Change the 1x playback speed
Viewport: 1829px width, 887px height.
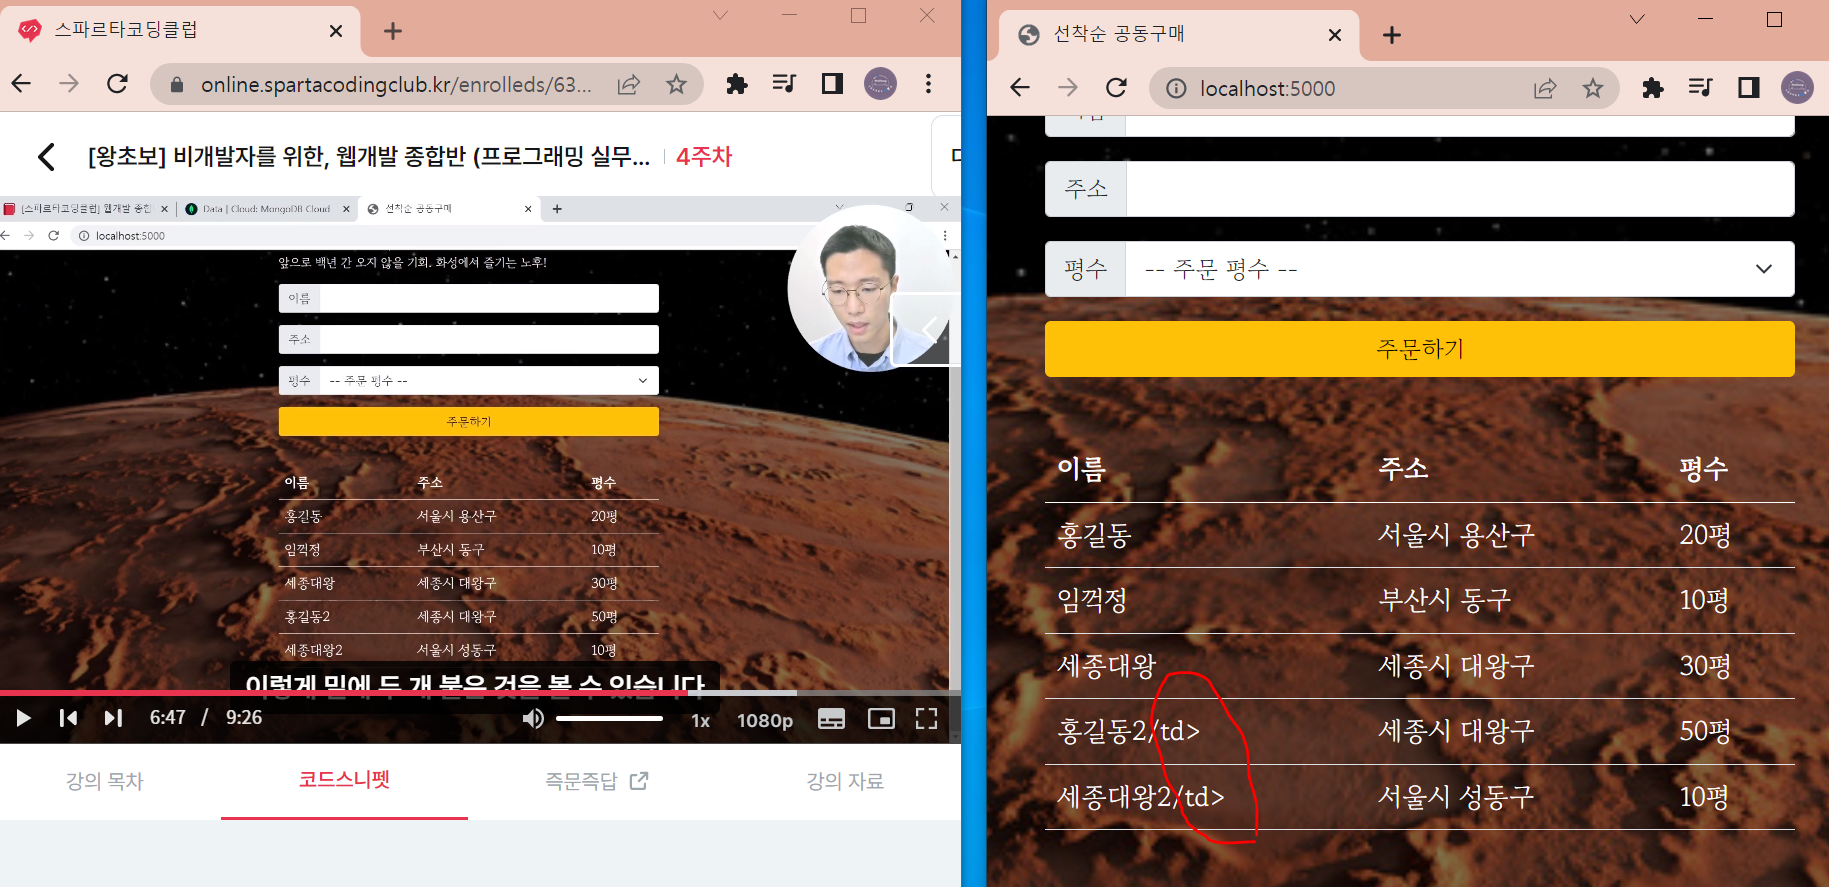tap(700, 720)
